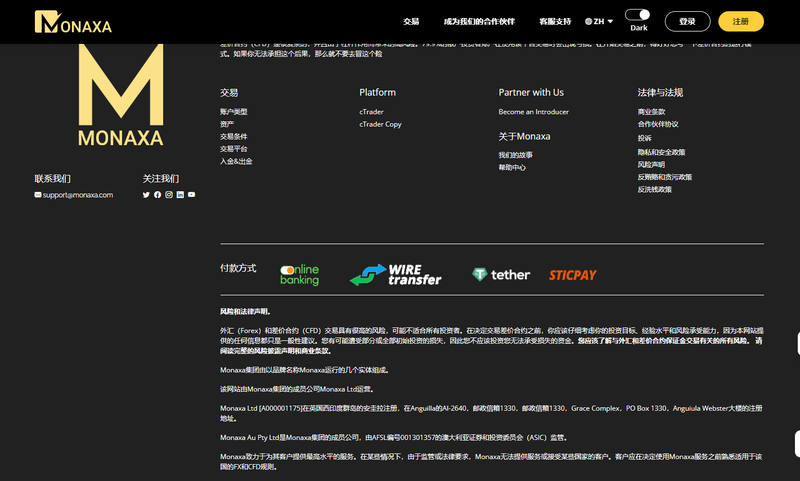800x481 pixels.
Task: Click the Monaxa logo in the header
Action: pos(73,22)
